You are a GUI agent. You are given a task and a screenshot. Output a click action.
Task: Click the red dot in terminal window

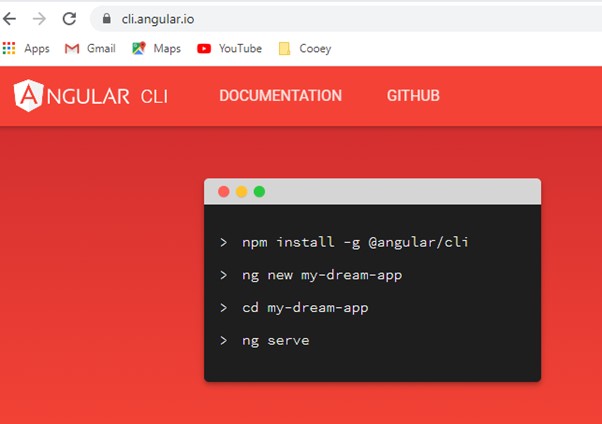224,192
